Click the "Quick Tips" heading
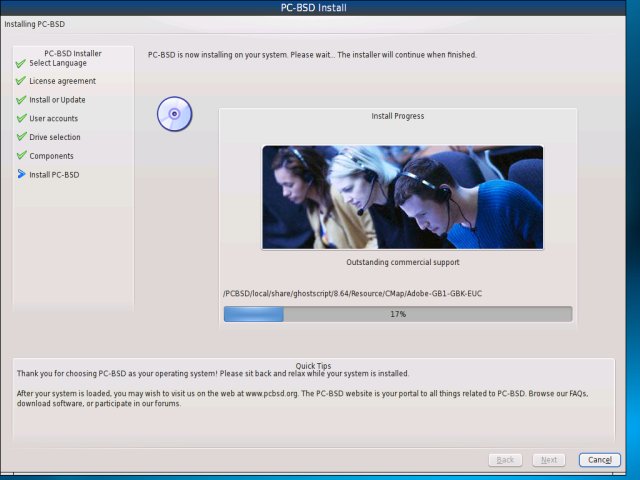 pos(313,366)
